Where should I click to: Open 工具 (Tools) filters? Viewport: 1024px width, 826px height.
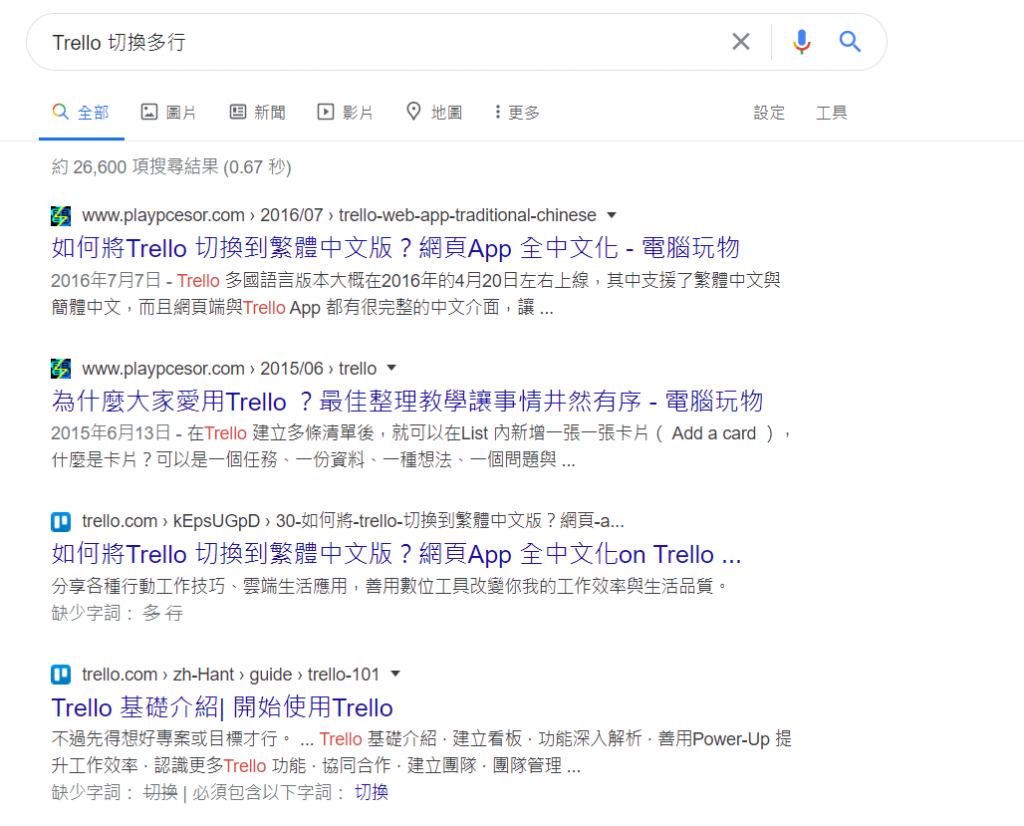(x=831, y=112)
